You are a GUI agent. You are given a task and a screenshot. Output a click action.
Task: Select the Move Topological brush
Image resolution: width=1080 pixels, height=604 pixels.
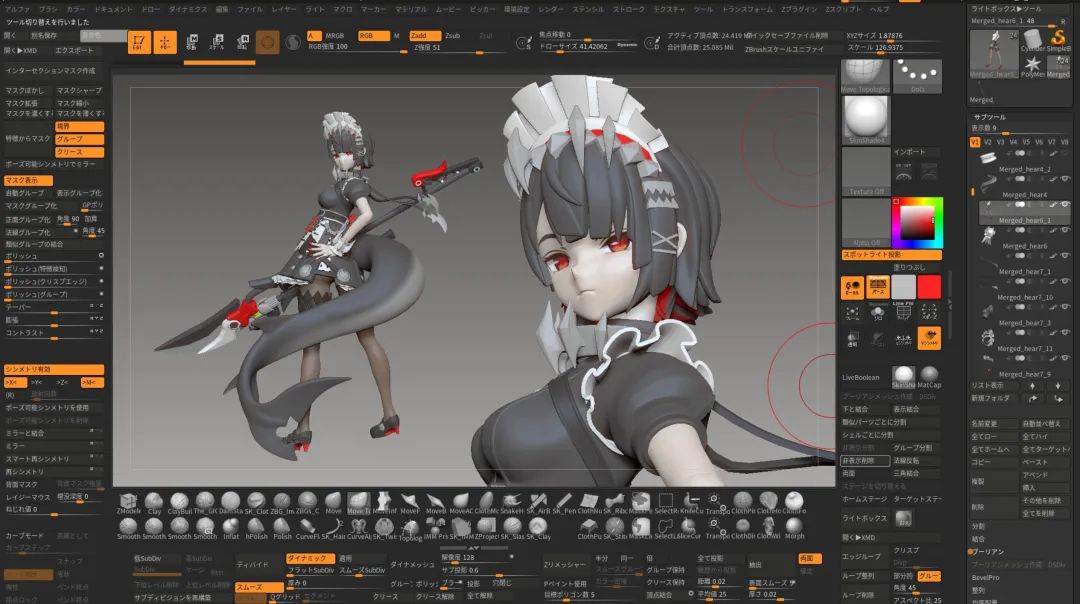point(359,504)
